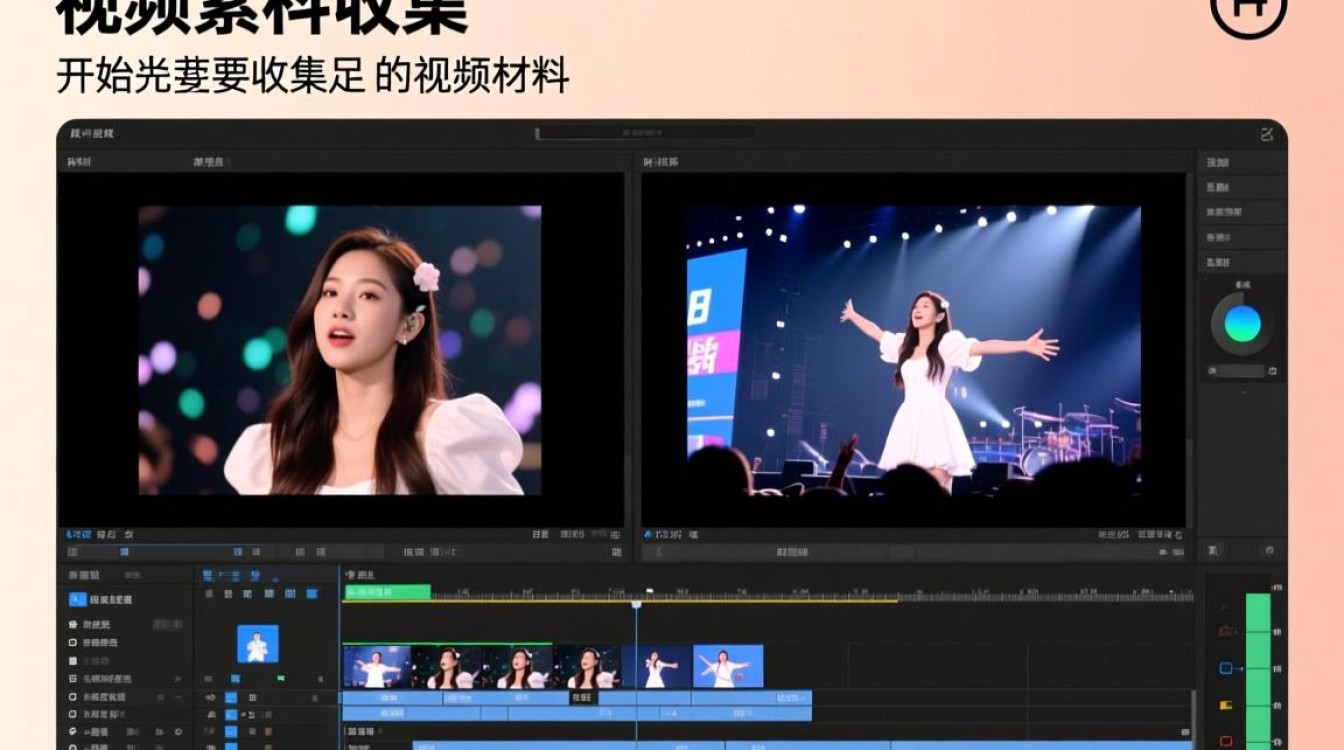
Task: Click the vertical scrollbar at the timeline's right edge
Action: point(1194,718)
